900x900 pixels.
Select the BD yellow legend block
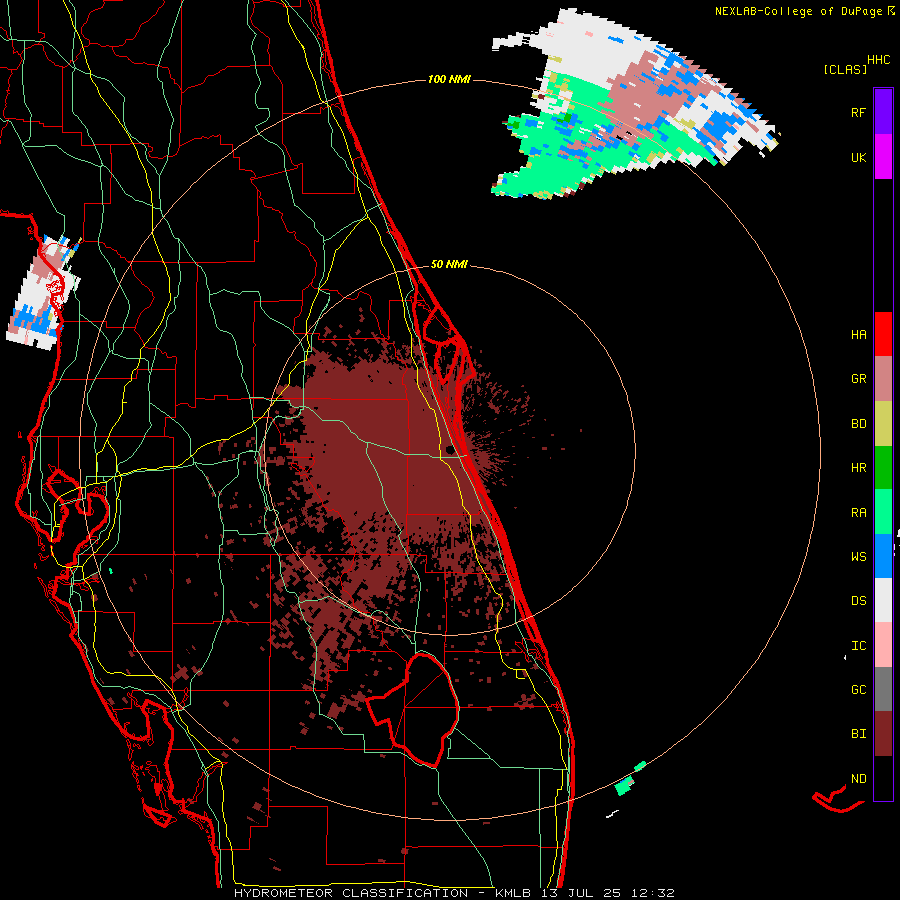[883, 423]
